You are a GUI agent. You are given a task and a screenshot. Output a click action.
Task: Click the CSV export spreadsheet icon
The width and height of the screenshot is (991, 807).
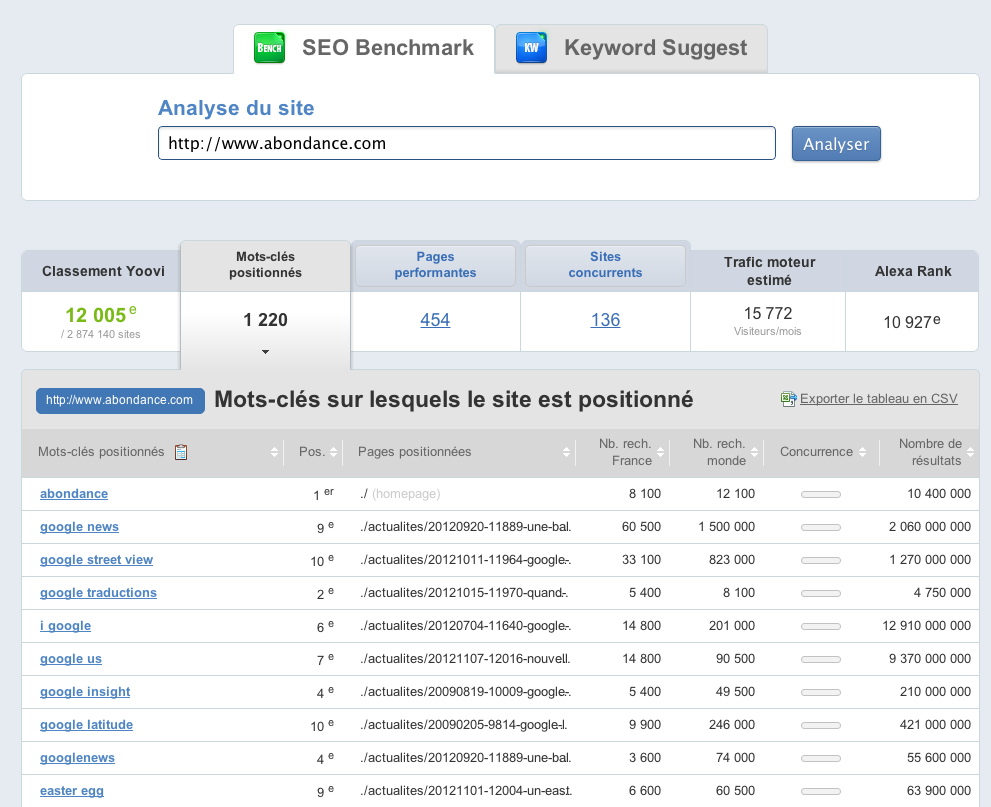click(x=788, y=399)
